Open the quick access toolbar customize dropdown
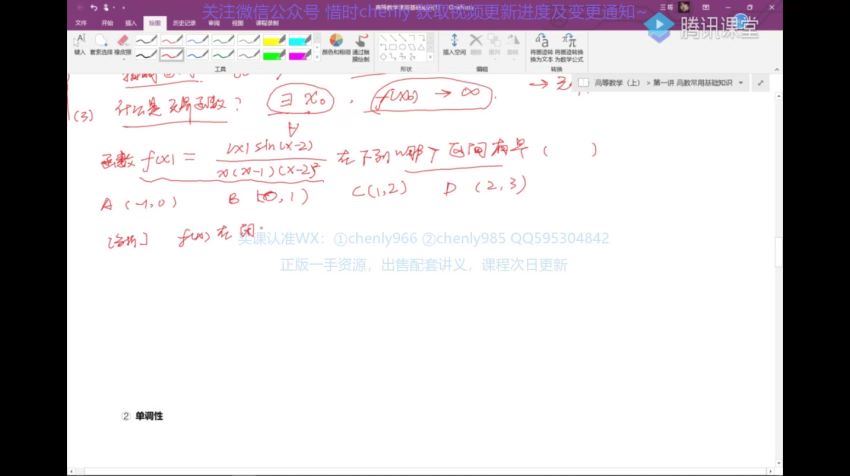The width and height of the screenshot is (850, 476). 124,8
